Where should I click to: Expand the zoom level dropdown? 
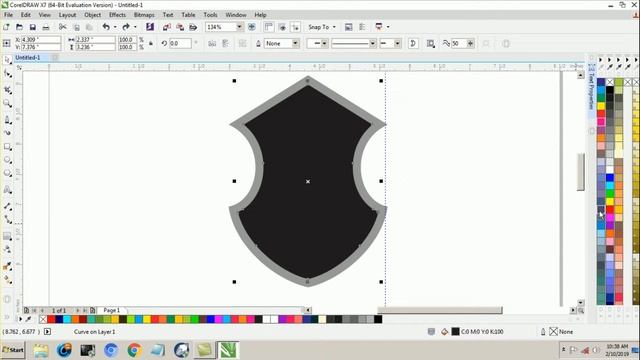coord(240,27)
